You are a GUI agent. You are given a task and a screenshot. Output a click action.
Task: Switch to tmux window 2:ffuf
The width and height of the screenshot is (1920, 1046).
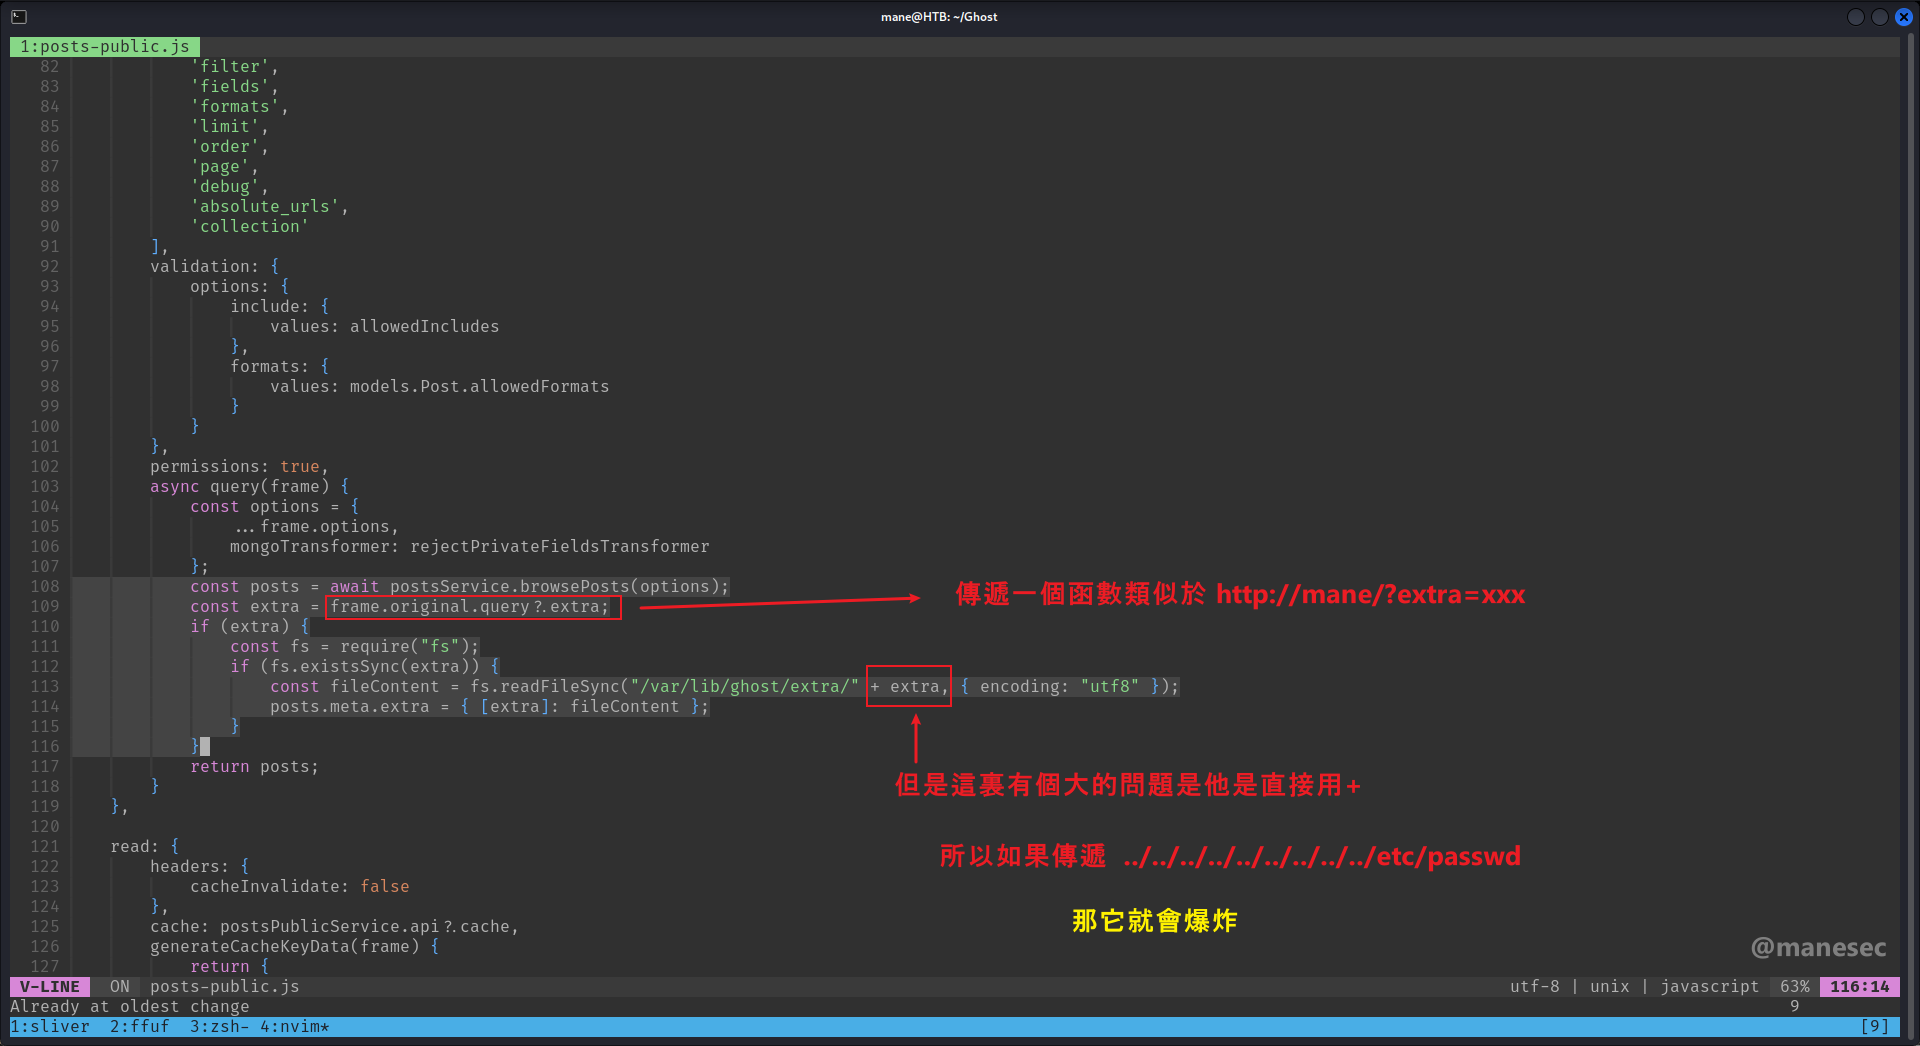click(140, 1026)
